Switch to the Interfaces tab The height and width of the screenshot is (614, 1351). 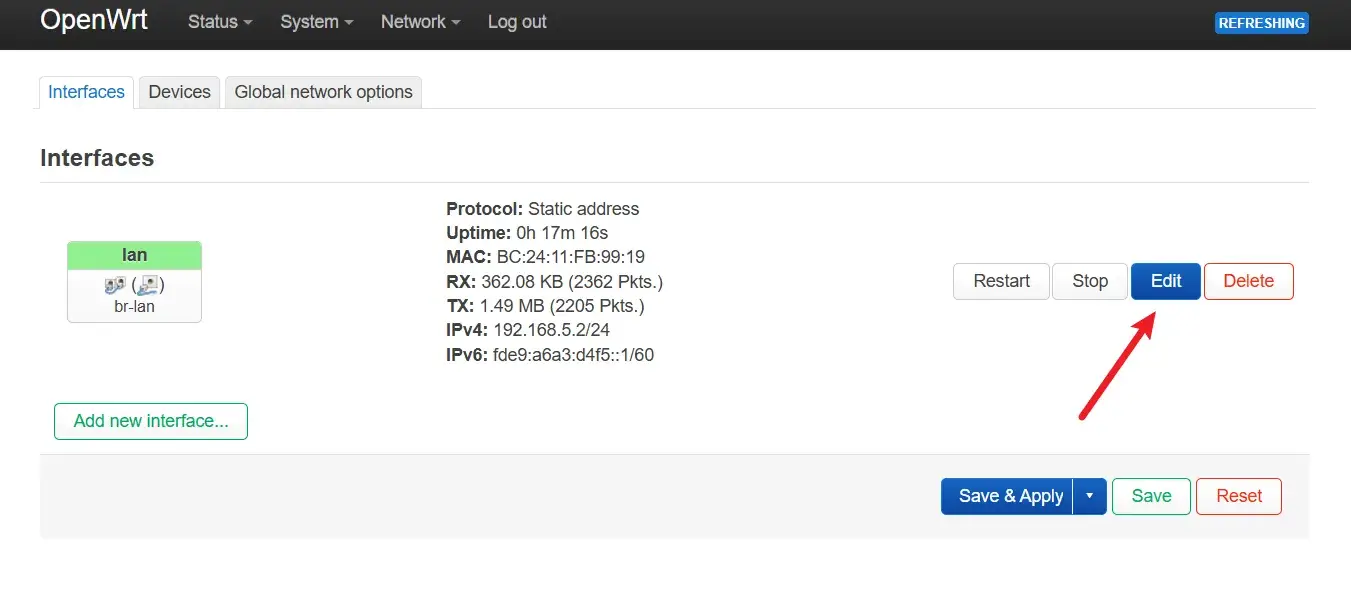tap(86, 92)
